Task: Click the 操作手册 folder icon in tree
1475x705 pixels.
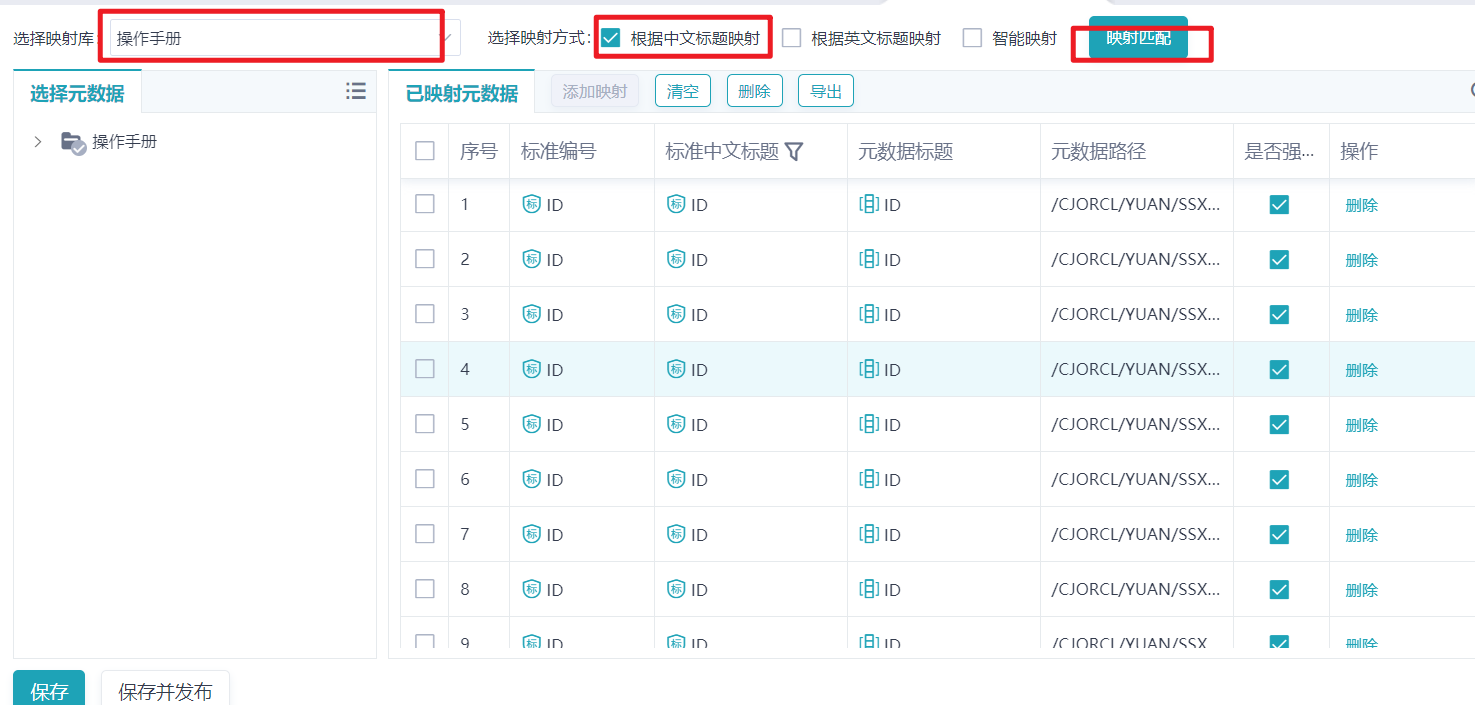Action: [73, 143]
